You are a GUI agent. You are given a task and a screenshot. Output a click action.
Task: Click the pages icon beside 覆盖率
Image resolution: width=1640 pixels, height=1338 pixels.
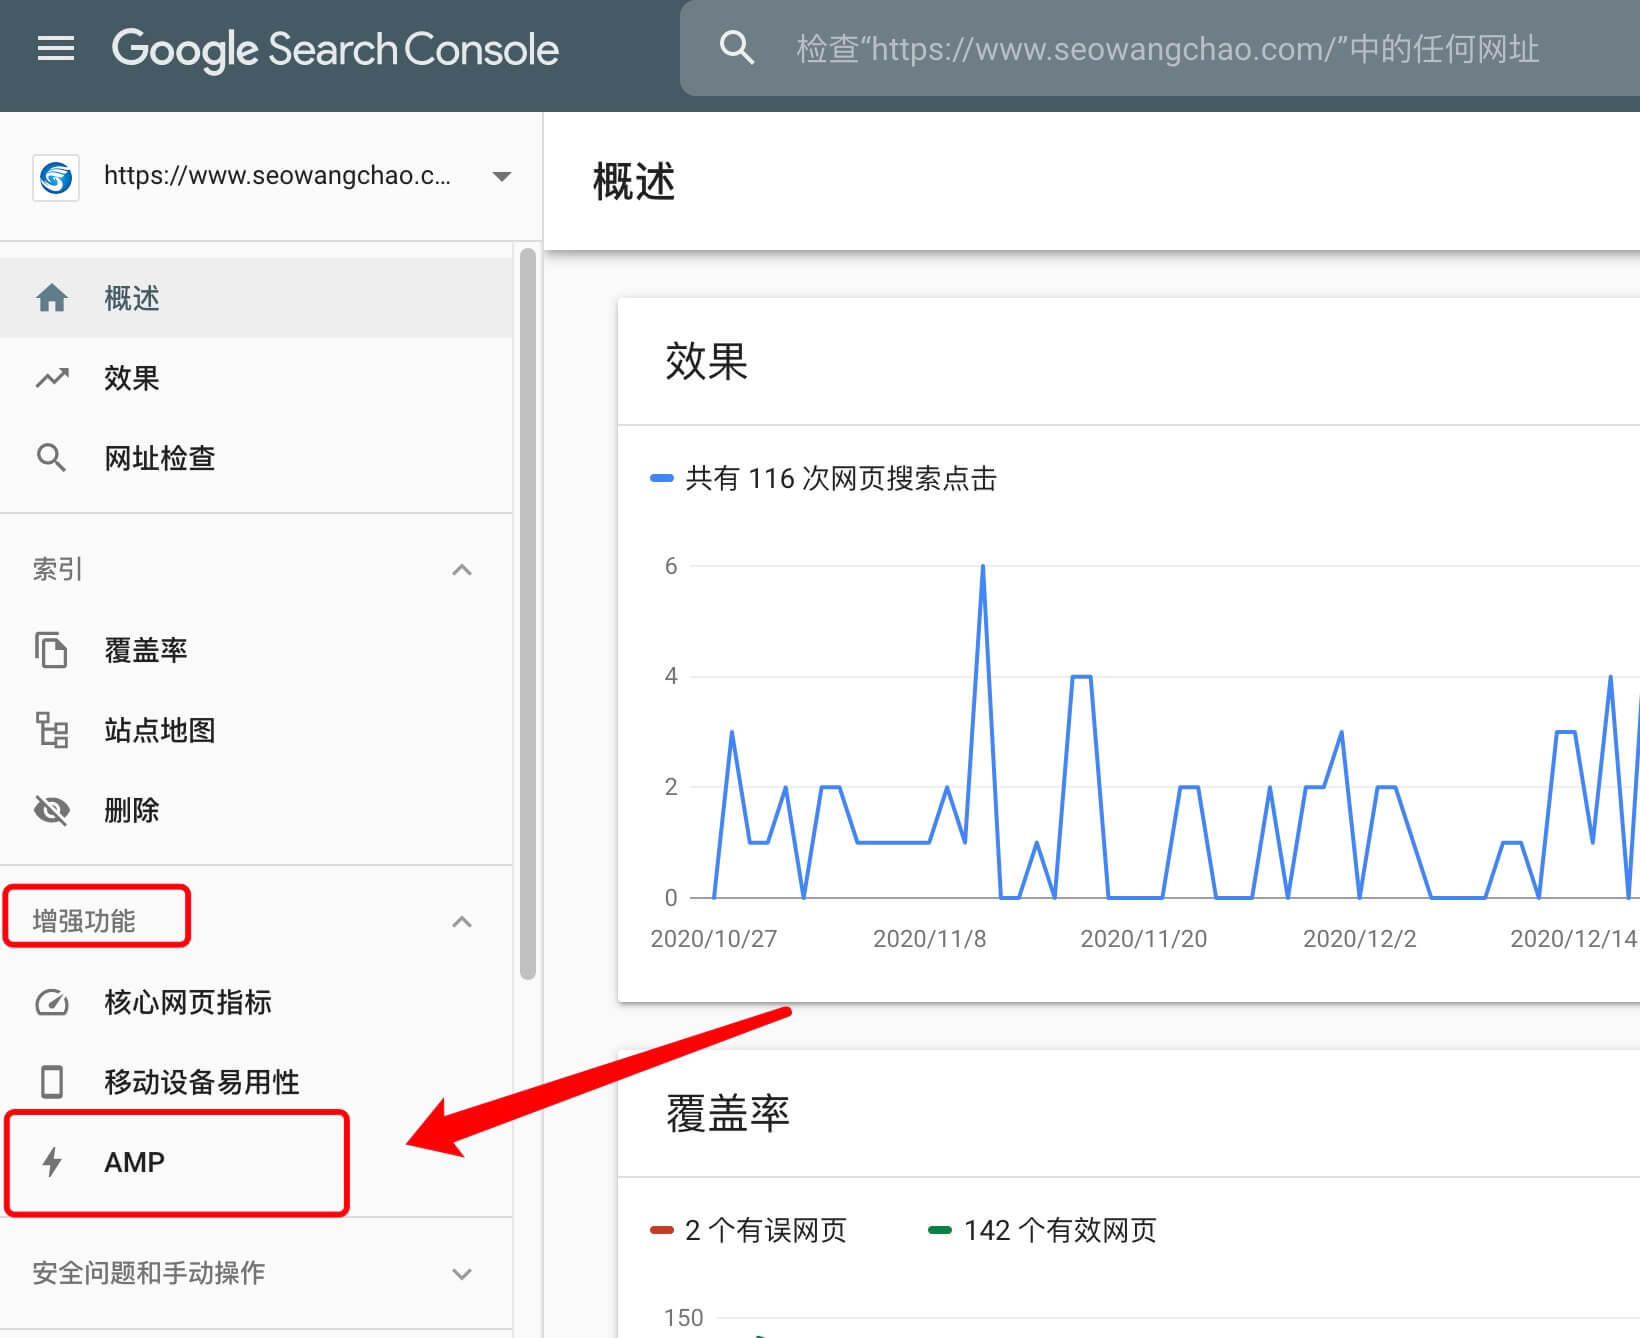click(52, 650)
